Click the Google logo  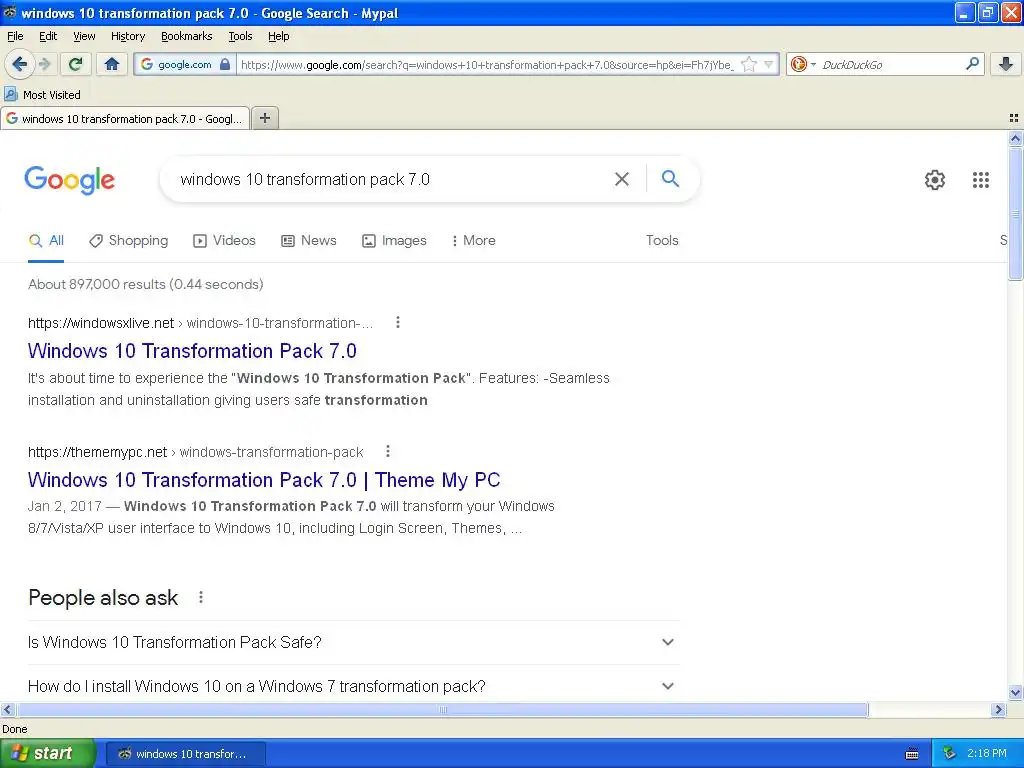70,180
